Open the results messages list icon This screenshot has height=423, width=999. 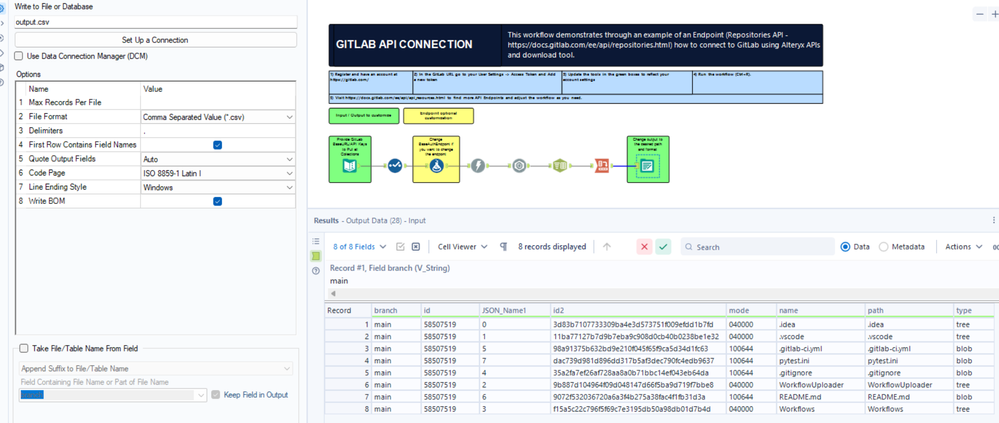pos(315,241)
